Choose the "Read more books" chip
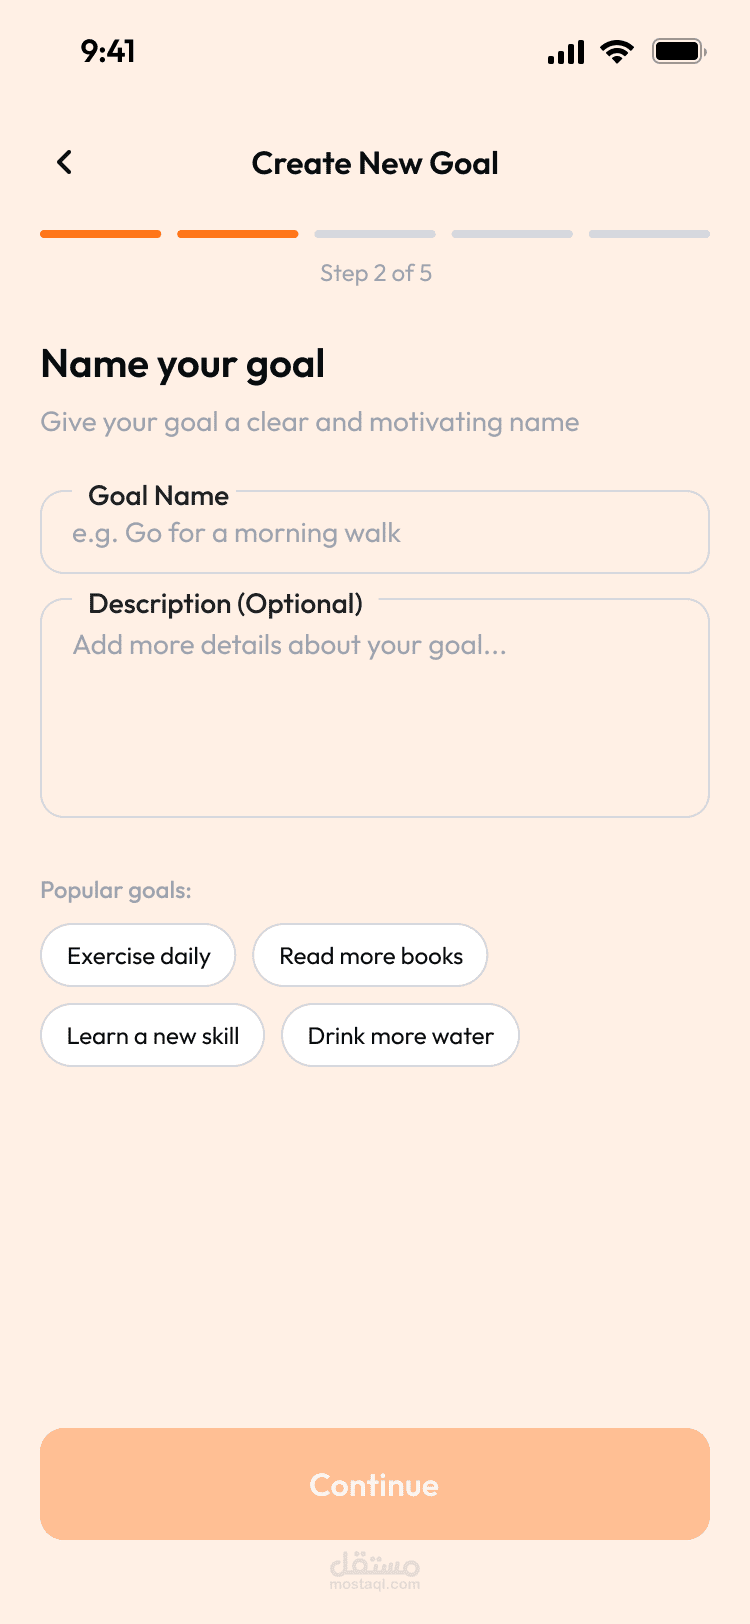Viewport: 750px width, 1624px height. pos(370,956)
